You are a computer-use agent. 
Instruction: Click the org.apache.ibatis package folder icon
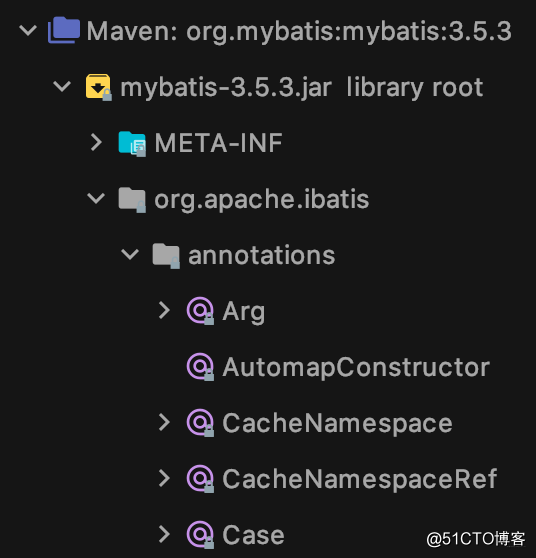[x=132, y=199]
